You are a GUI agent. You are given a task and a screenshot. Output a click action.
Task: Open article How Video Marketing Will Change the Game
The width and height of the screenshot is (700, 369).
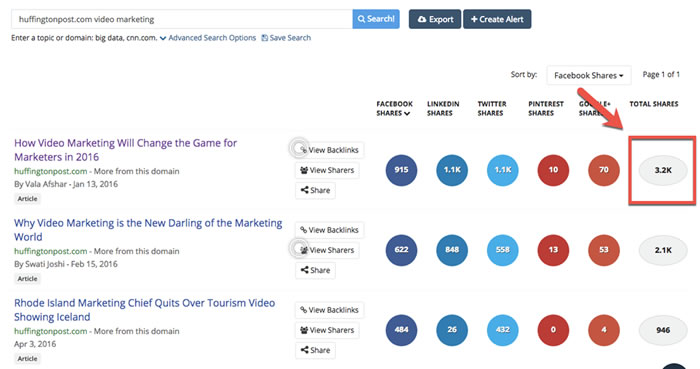(x=125, y=150)
